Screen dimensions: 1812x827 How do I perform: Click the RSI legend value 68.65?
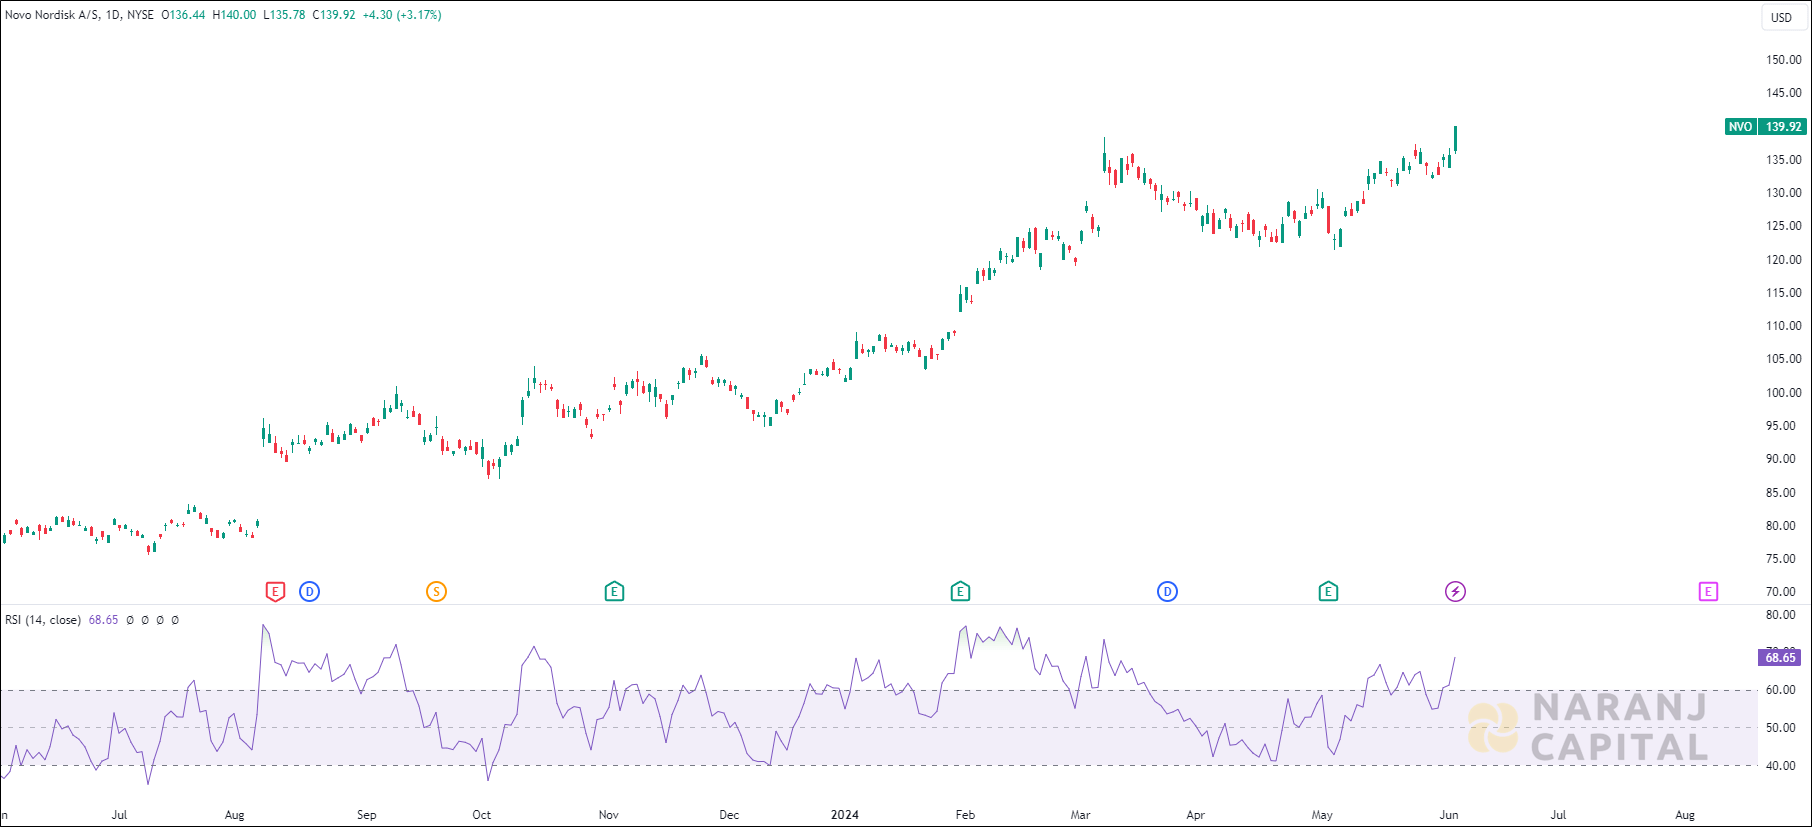point(103,620)
